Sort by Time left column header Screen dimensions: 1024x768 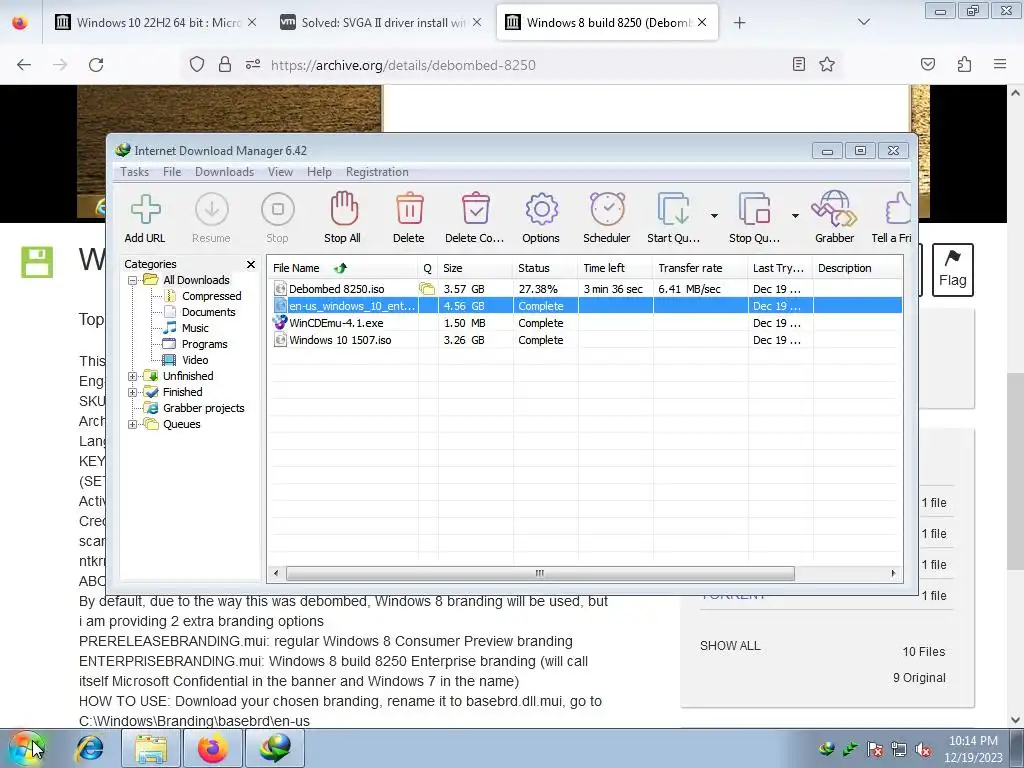click(615, 268)
